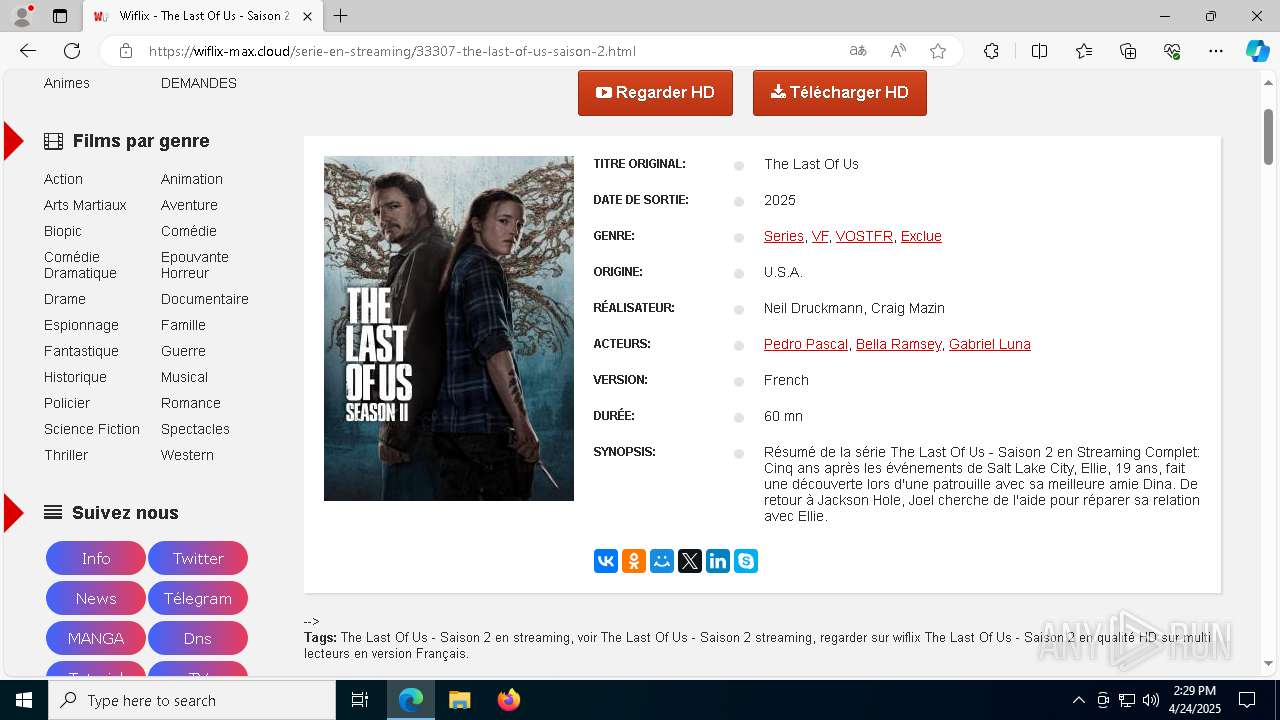Open browser extensions icon
1280x720 pixels.
991,51
